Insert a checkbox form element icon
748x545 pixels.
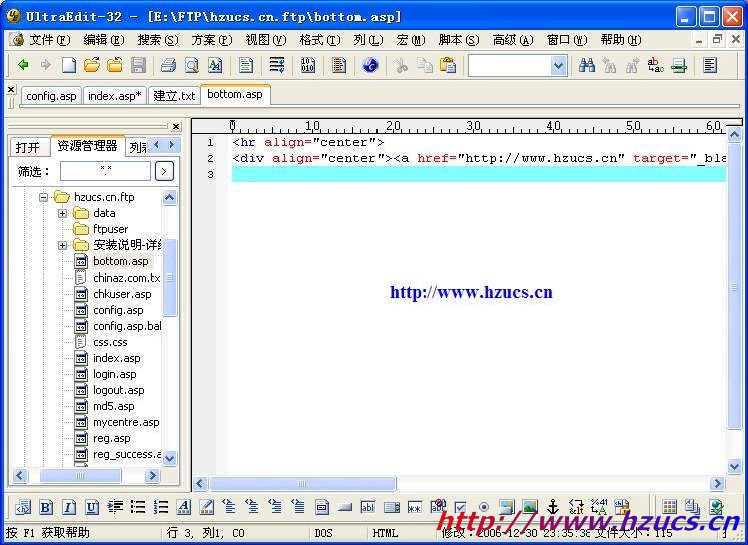460,507
